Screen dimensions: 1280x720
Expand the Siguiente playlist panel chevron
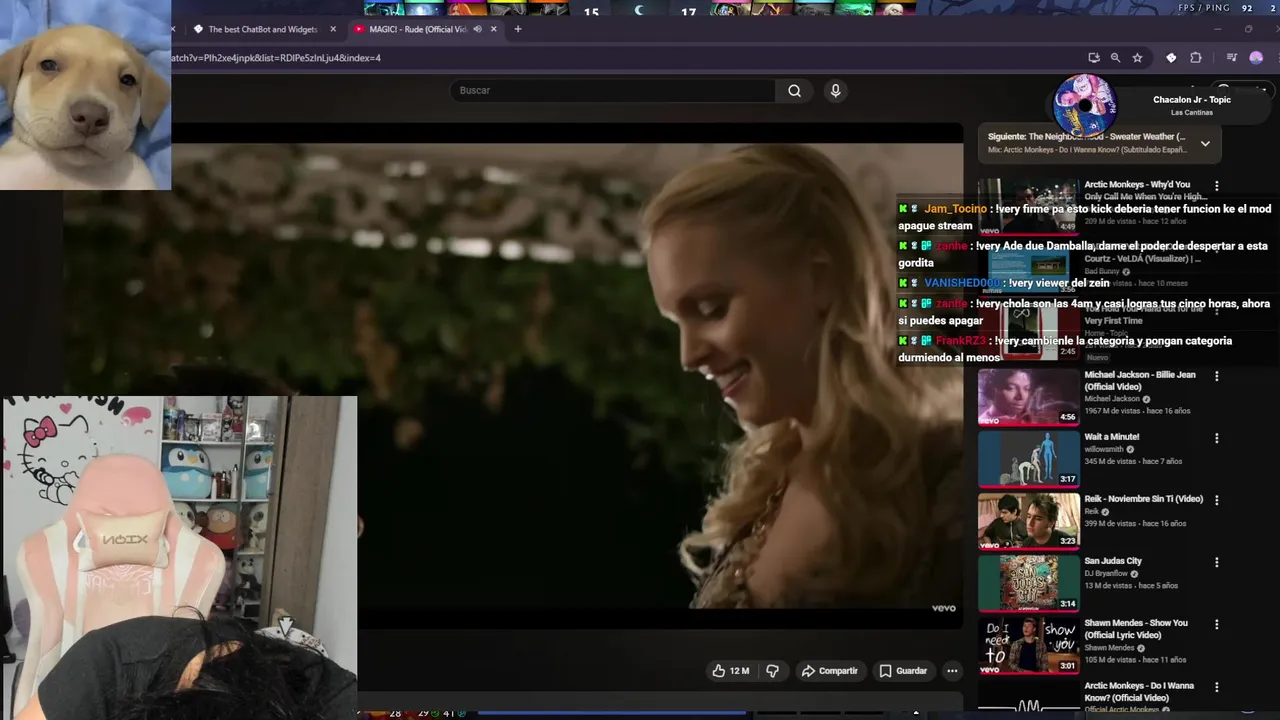pyautogui.click(x=1205, y=143)
